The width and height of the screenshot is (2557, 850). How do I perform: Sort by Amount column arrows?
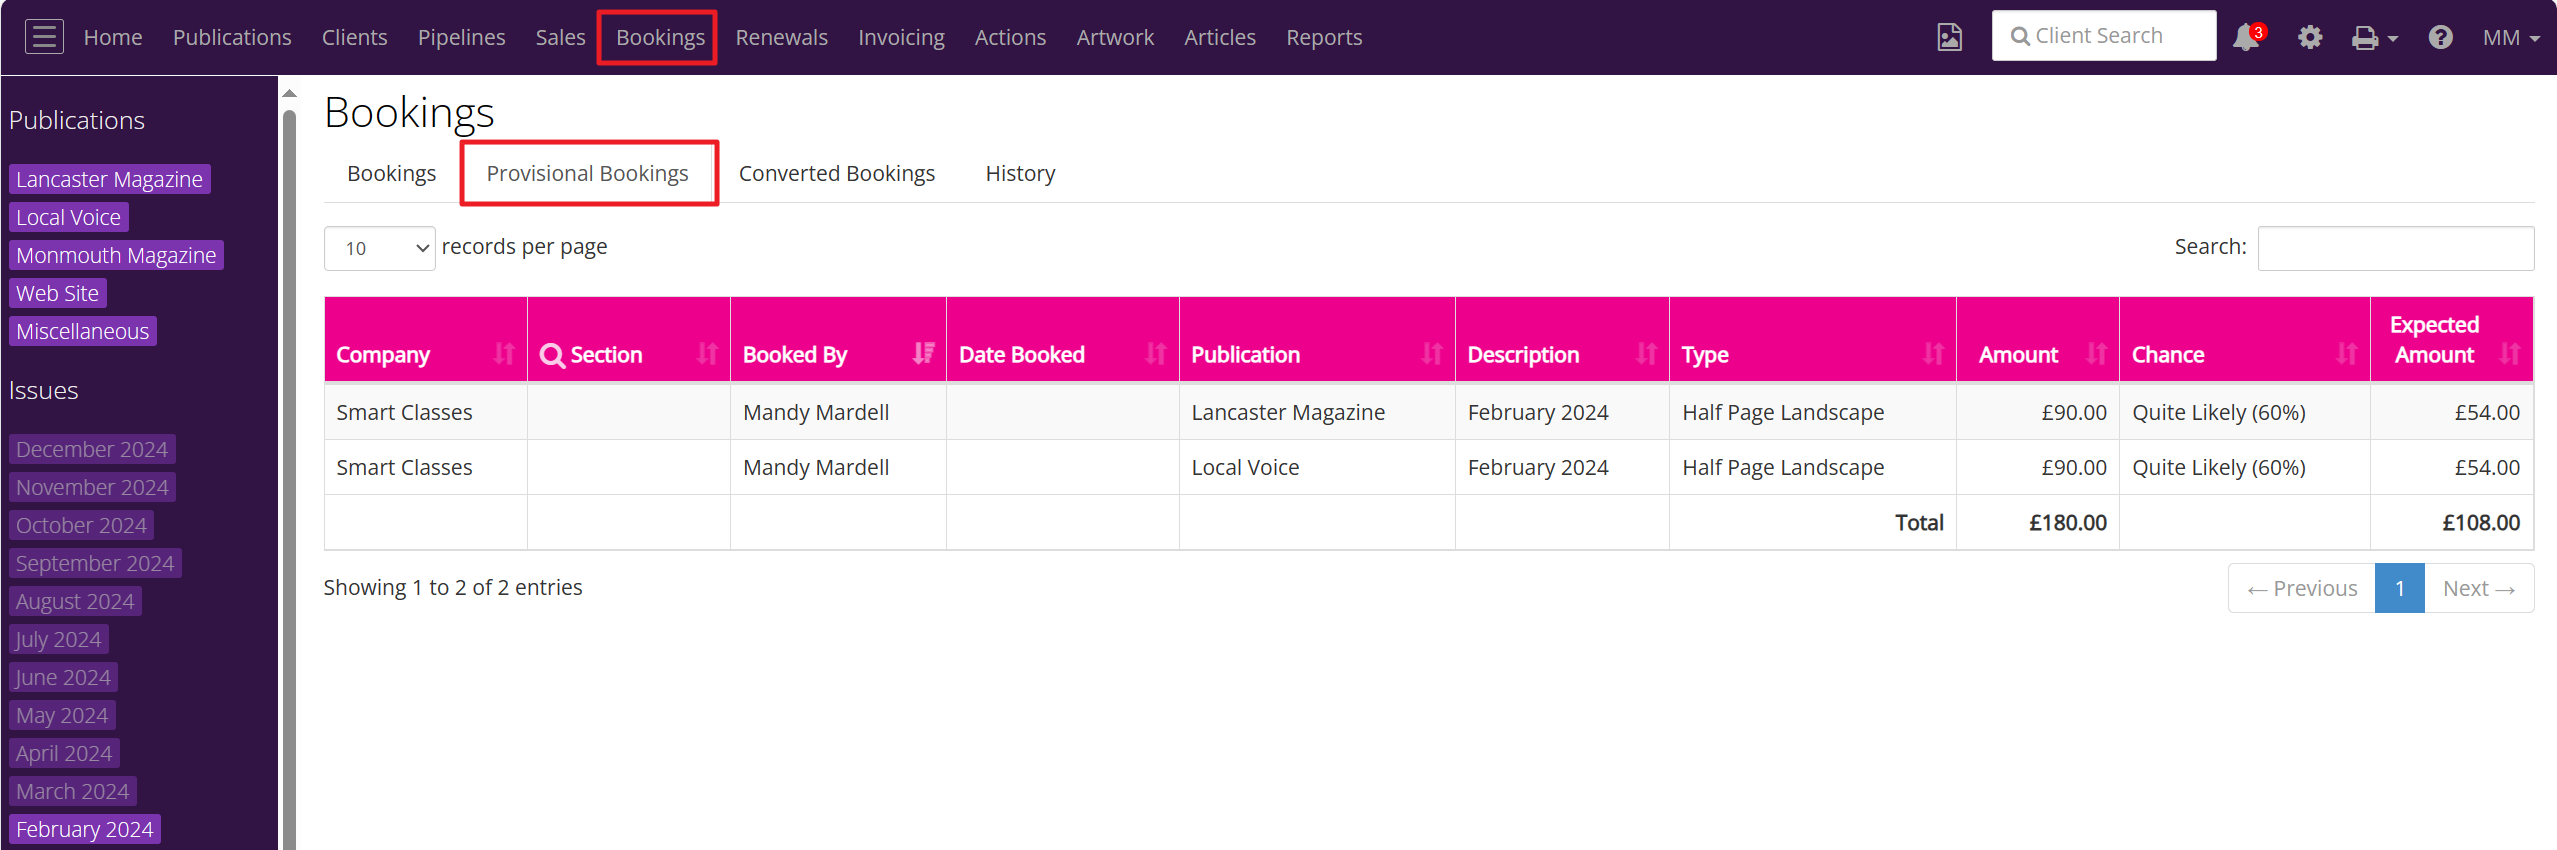coord(2096,353)
